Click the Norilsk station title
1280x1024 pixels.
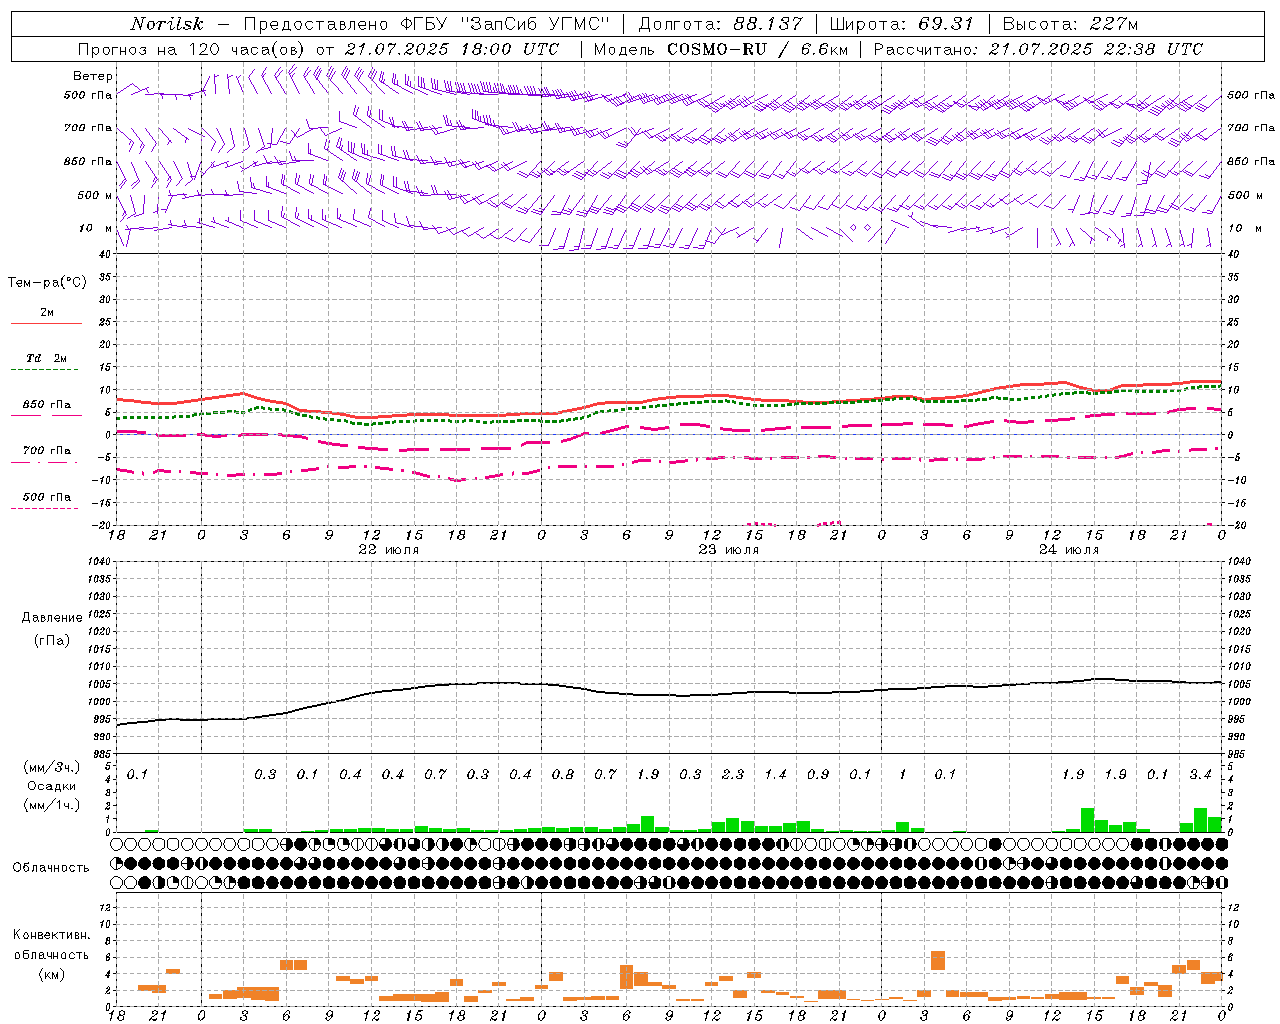click(x=166, y=24)
